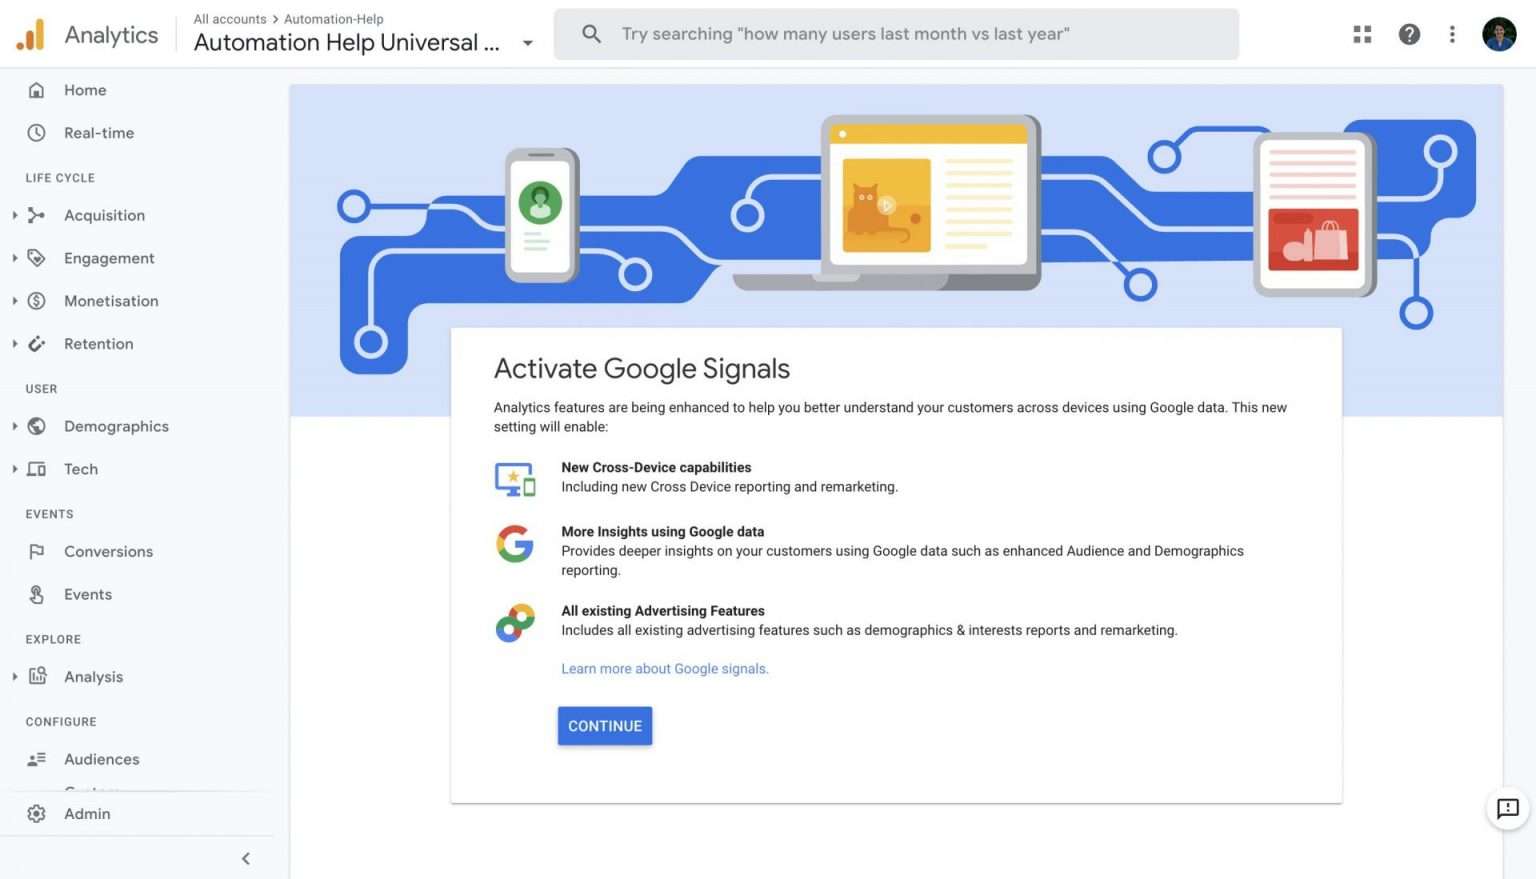
Task: Click New Cross-Device capabilities text
Action: click(656, 467)
